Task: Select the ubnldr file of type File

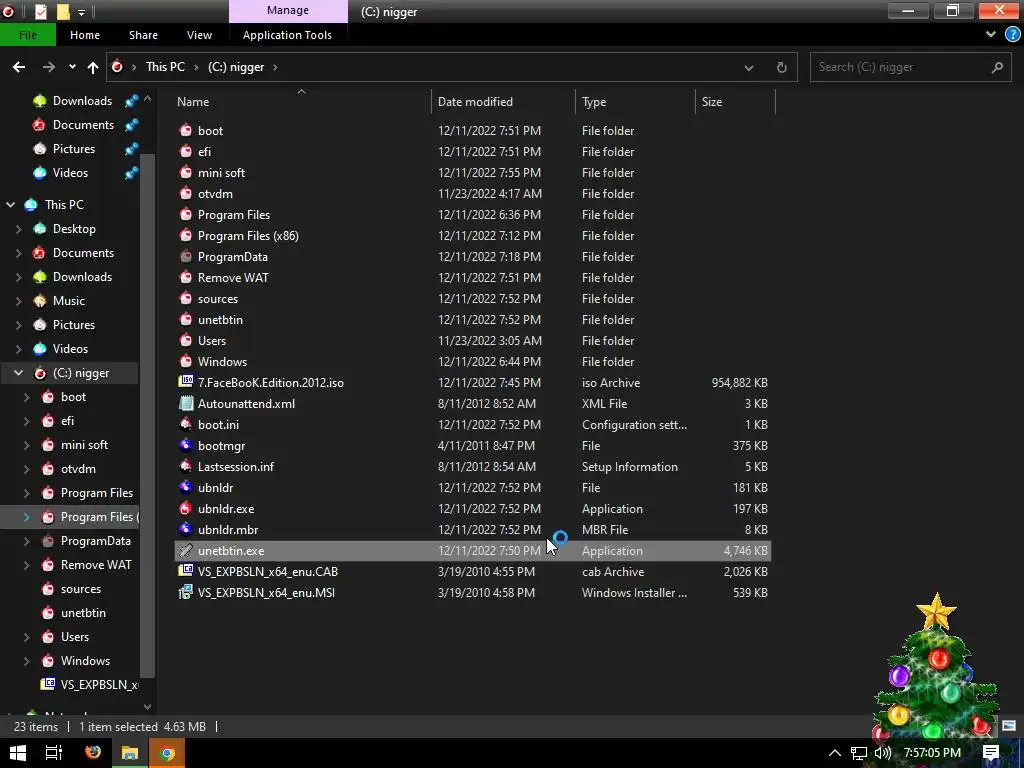Action: (473, 488)
